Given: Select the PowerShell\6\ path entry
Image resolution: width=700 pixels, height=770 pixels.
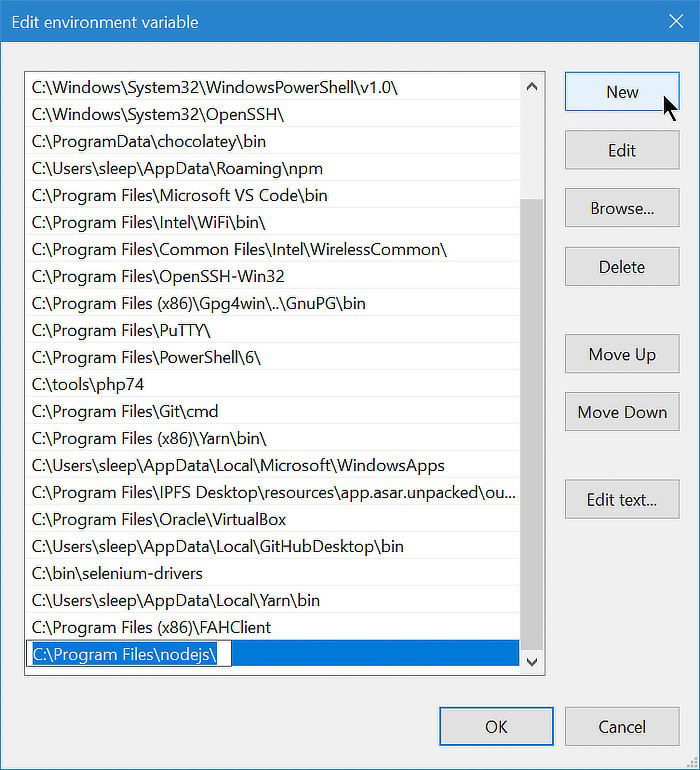Looking at the screenshot, I should (x=273, y=358).
